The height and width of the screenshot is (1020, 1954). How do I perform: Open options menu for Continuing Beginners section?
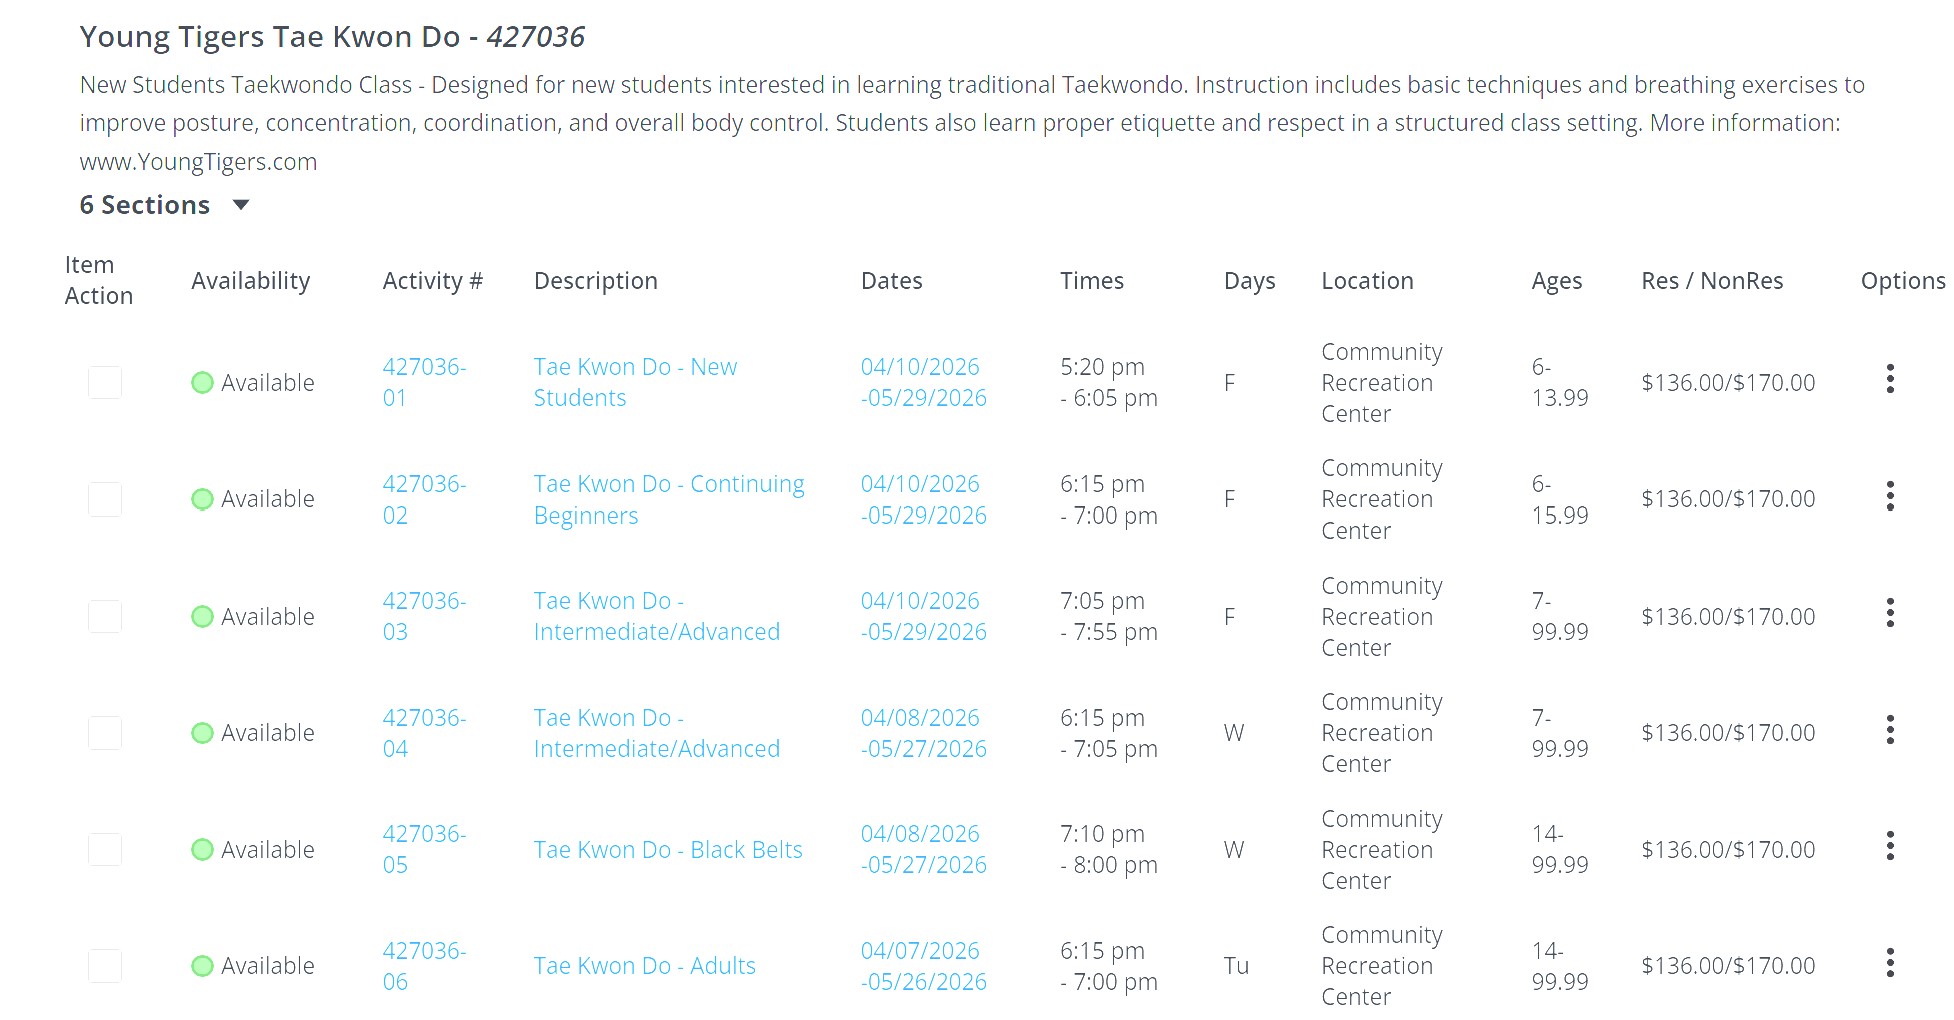[1889, 496]
